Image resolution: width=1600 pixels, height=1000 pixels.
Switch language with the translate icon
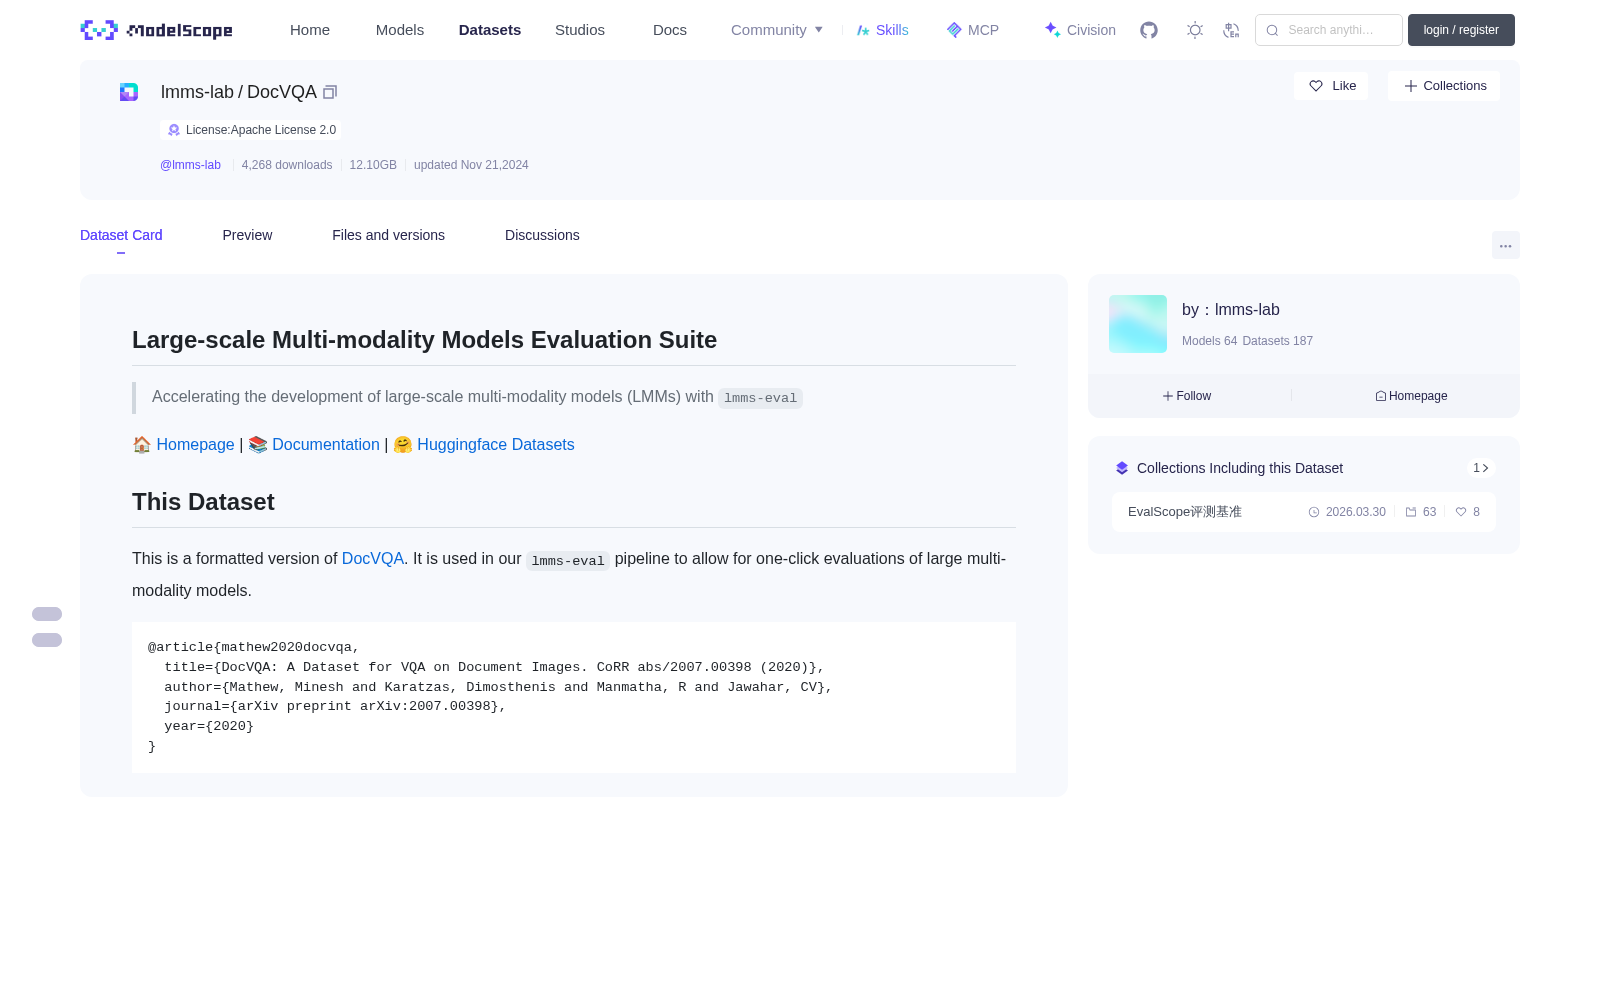coord(1231,30)
